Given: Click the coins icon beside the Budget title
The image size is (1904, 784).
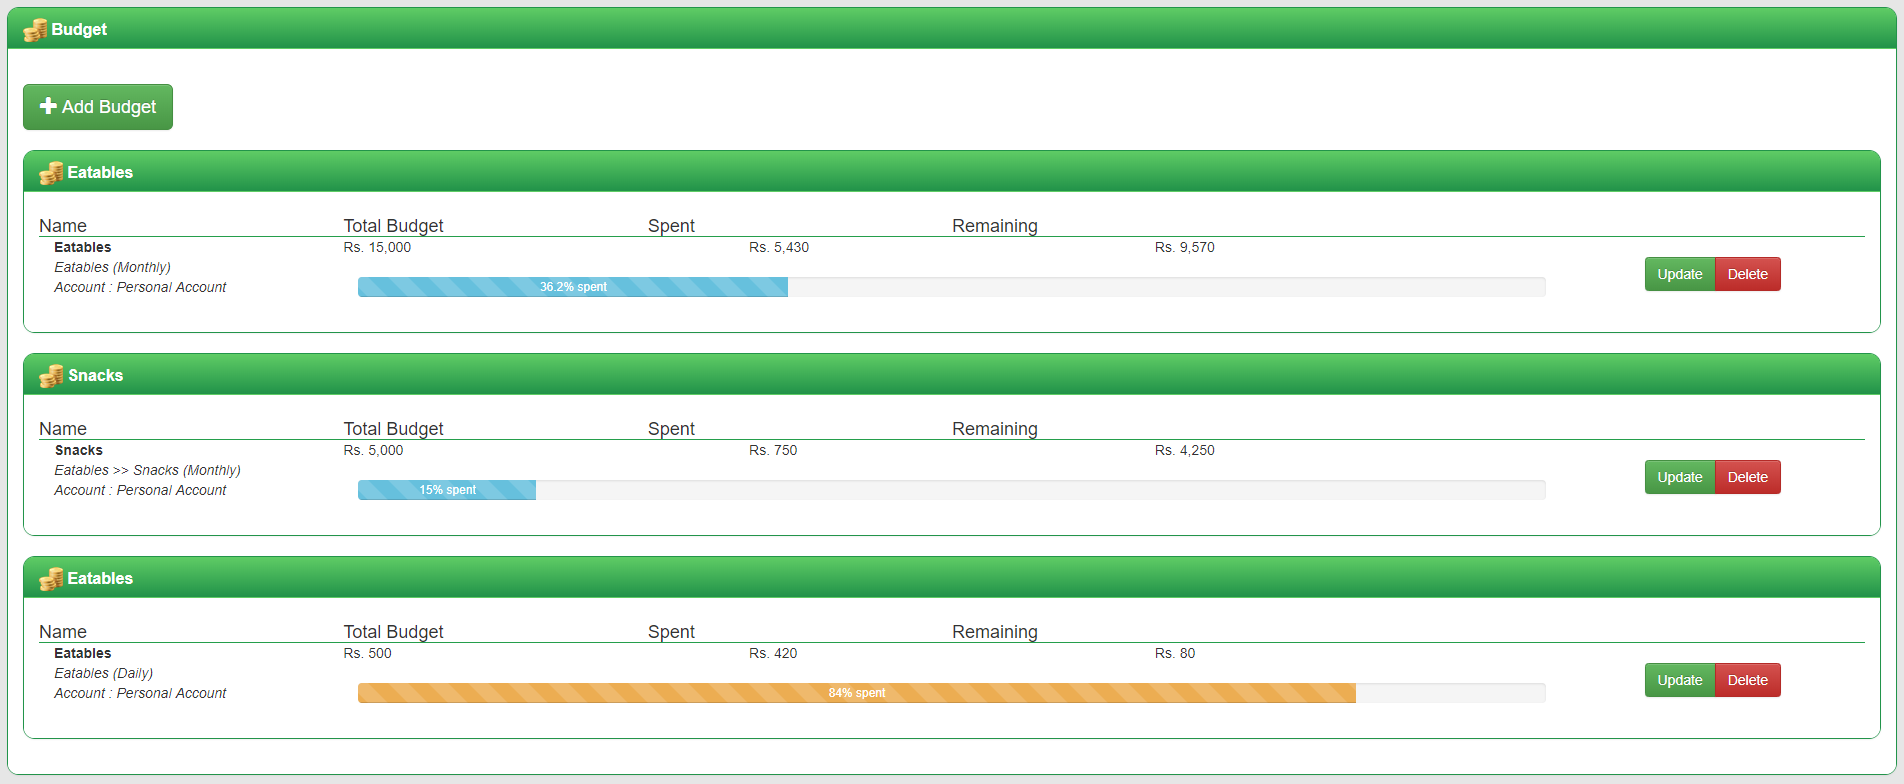Looking at the screenshot, I should 35,30.
